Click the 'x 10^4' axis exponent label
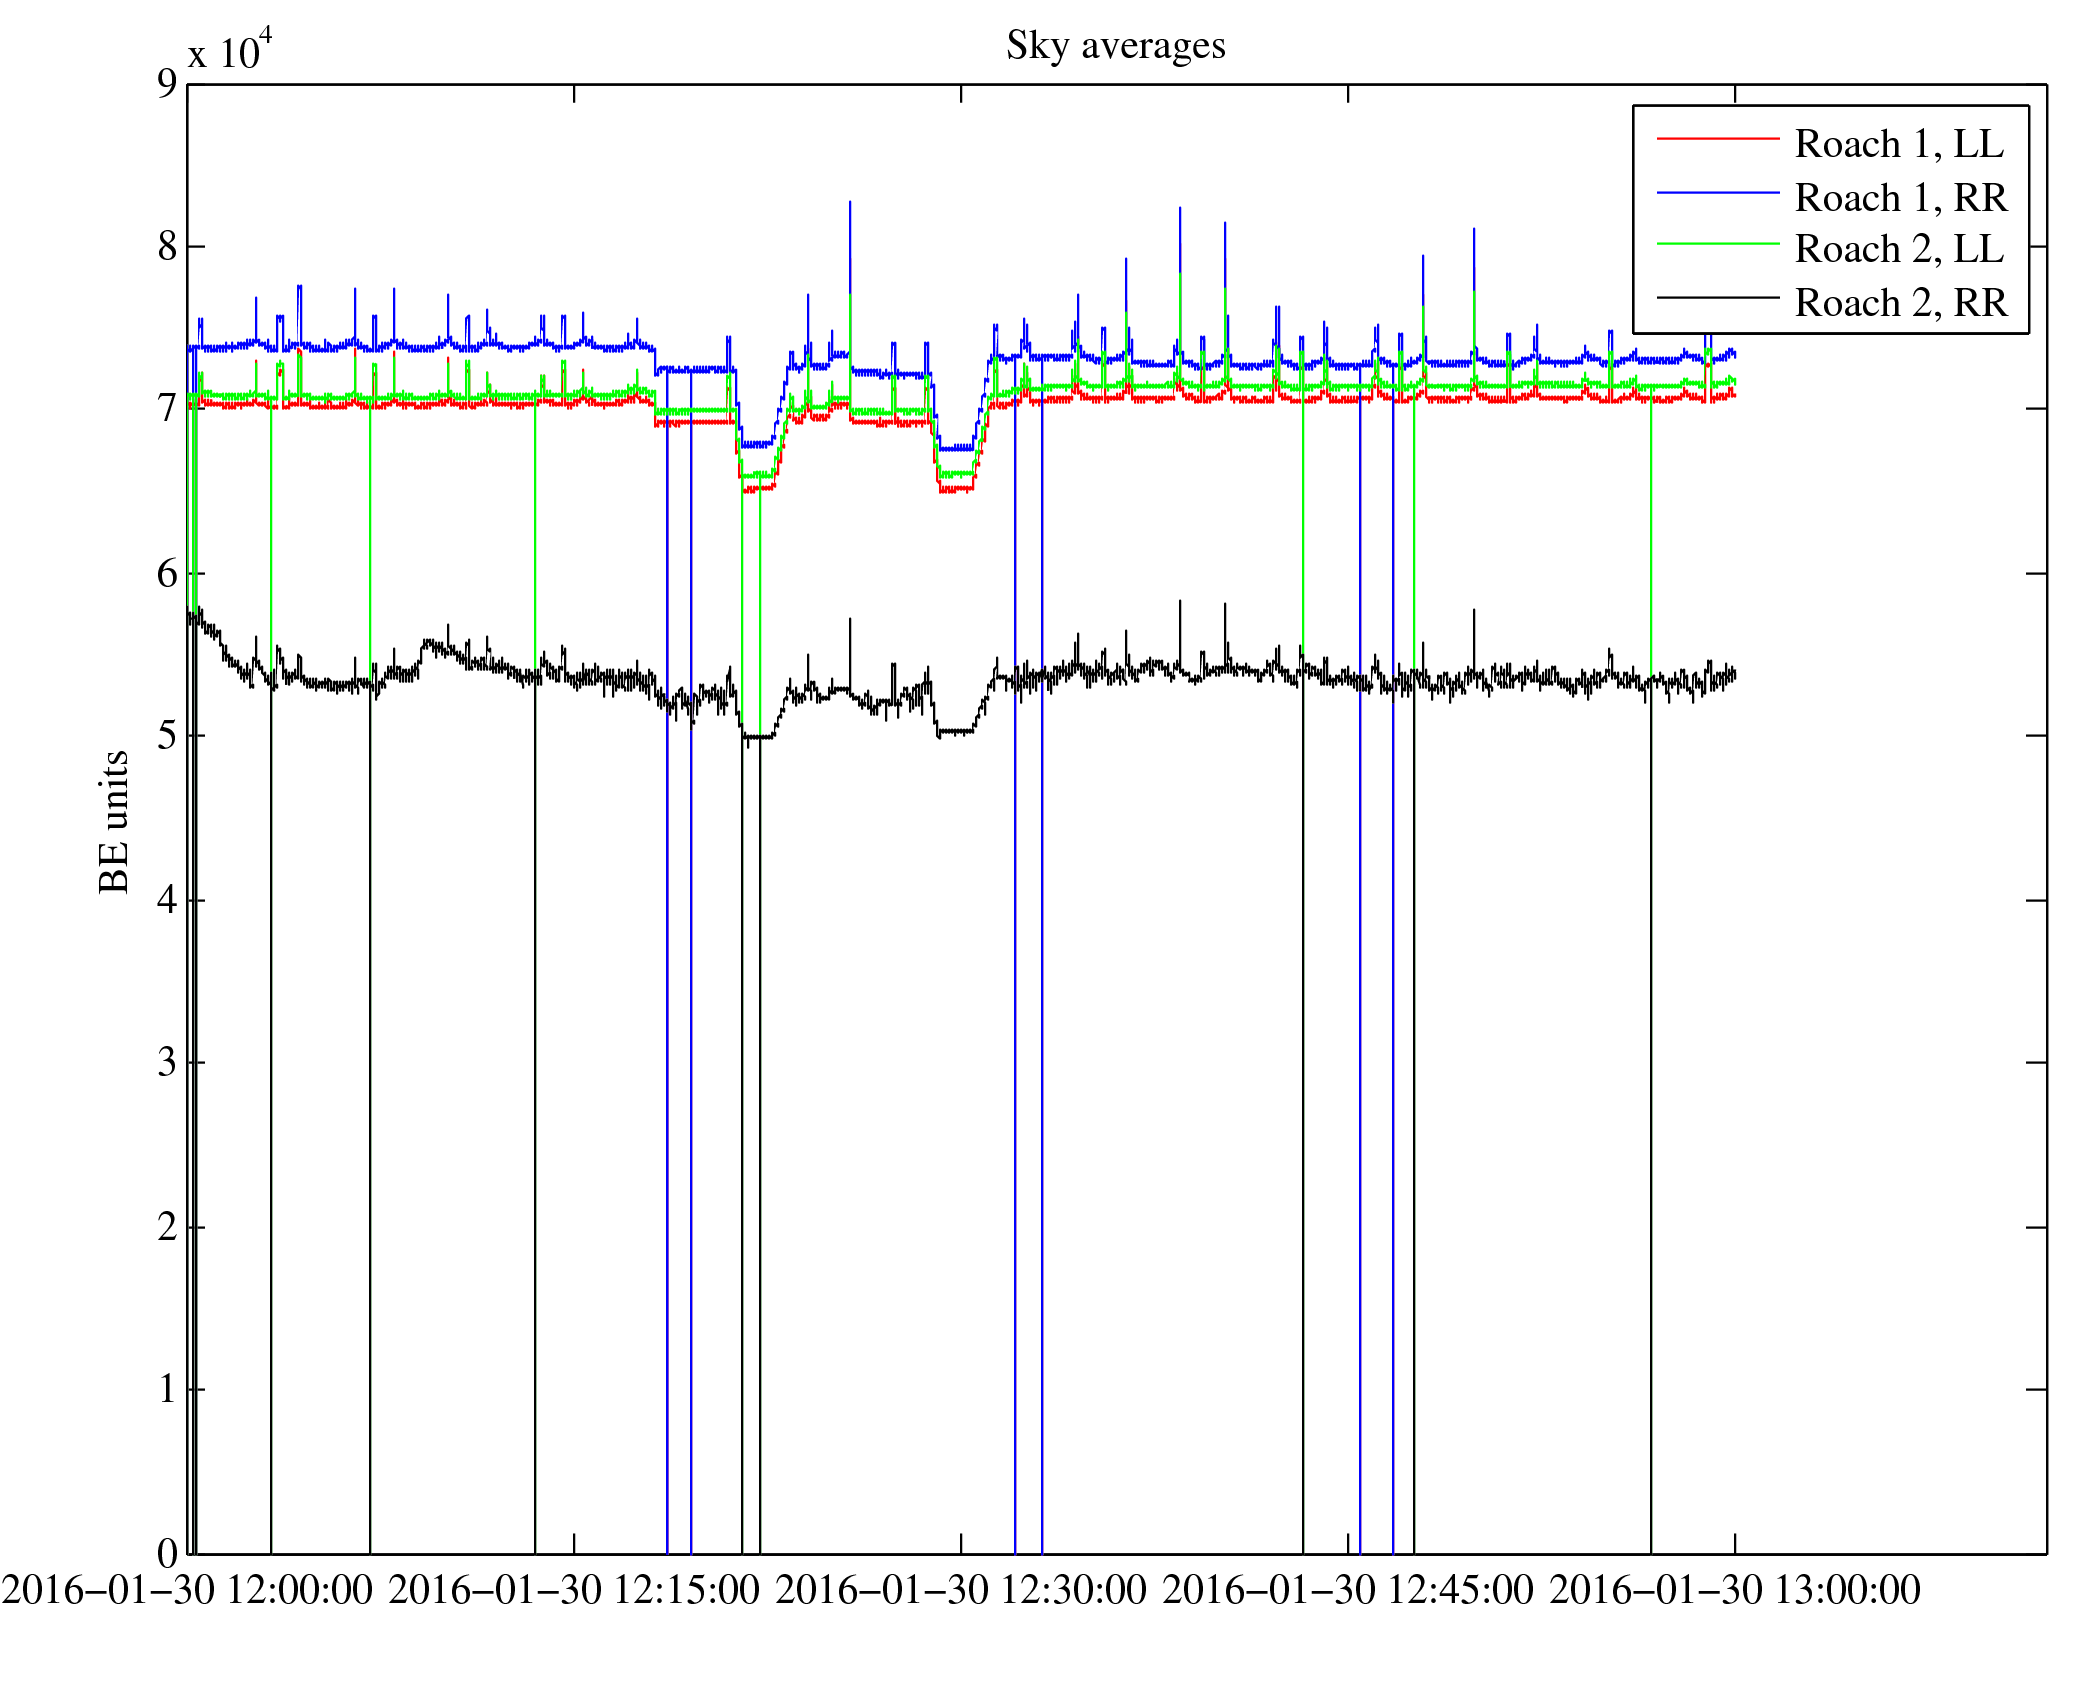This screenshot has height=1683, width=2075. (x=230, y=51)
